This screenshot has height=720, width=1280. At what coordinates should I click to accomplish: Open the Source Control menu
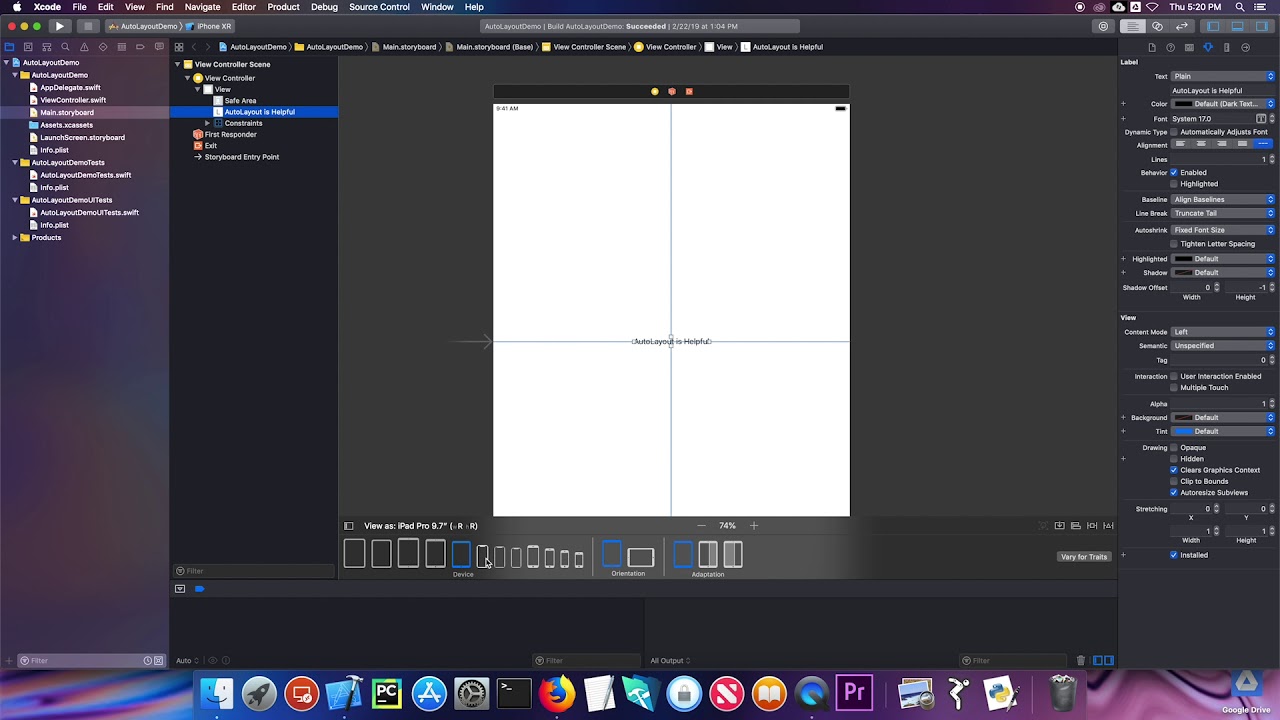click(x=379, y=7)
